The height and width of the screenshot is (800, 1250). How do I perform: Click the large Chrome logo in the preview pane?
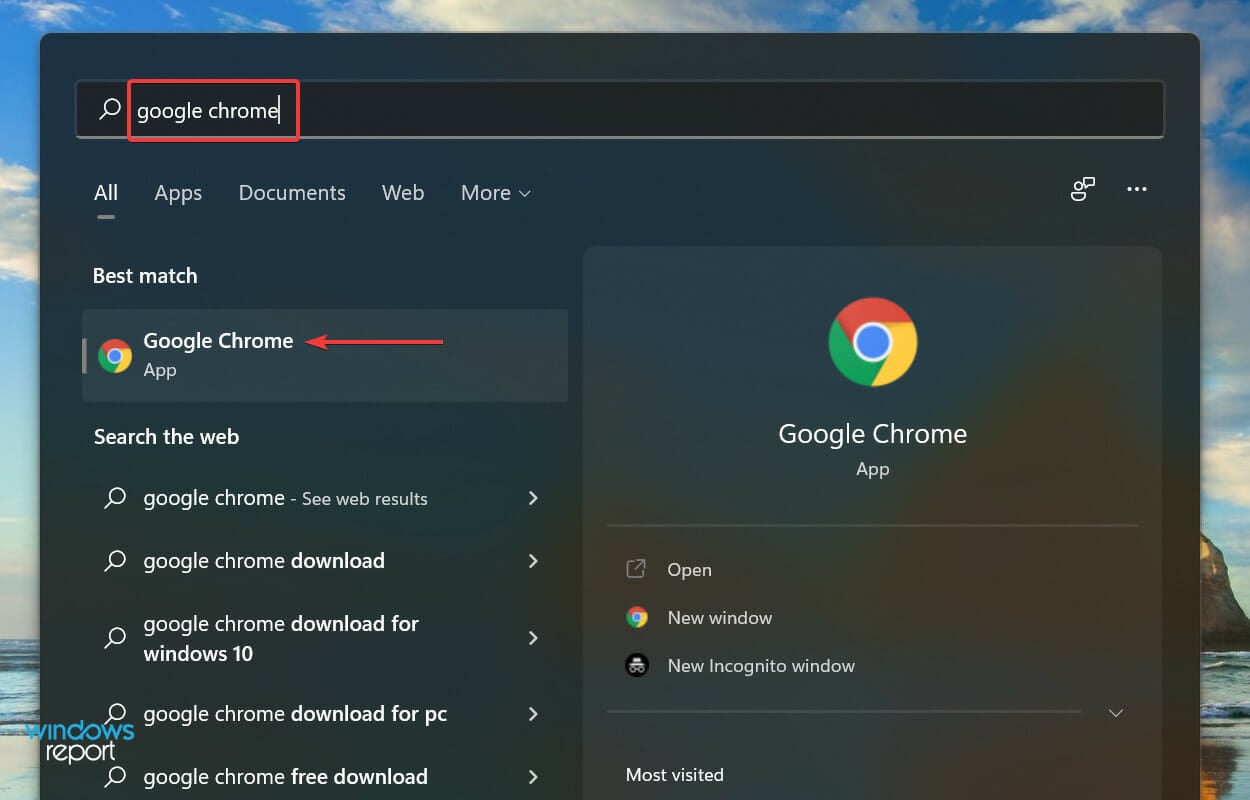coord(872,342)
